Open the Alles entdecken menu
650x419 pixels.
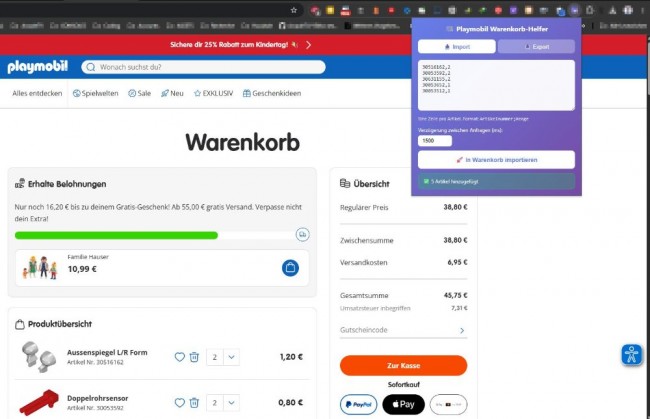[37, 93]
